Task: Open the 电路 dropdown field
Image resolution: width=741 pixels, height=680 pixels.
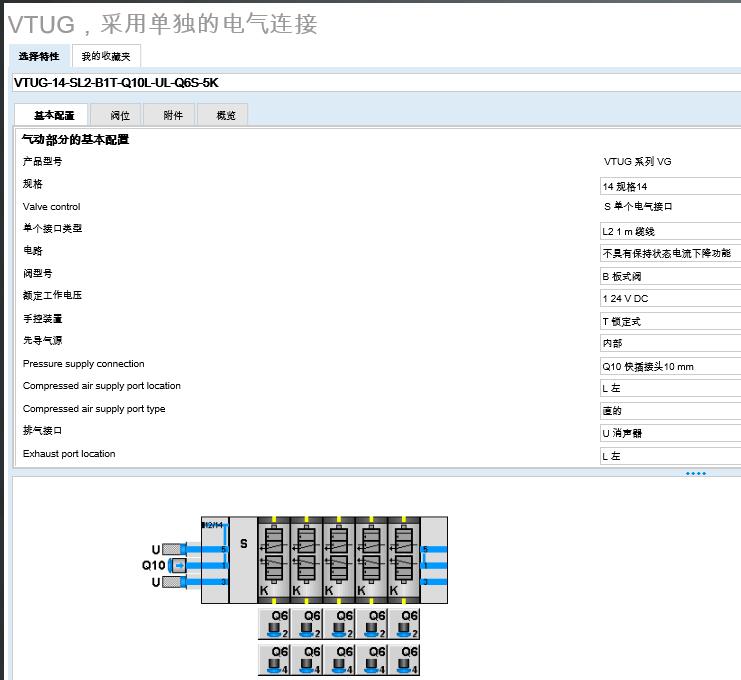Action: (670, 253)
